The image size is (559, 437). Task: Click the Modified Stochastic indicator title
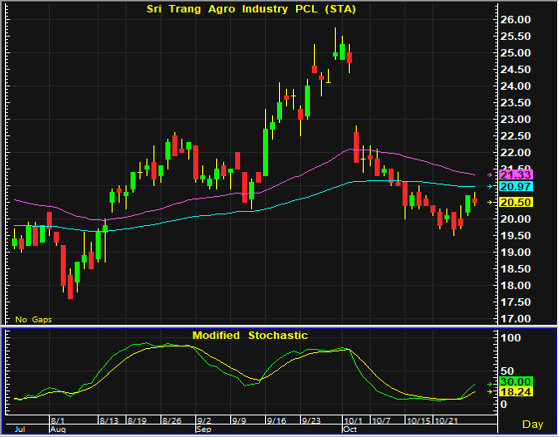(x=250, y=335)
